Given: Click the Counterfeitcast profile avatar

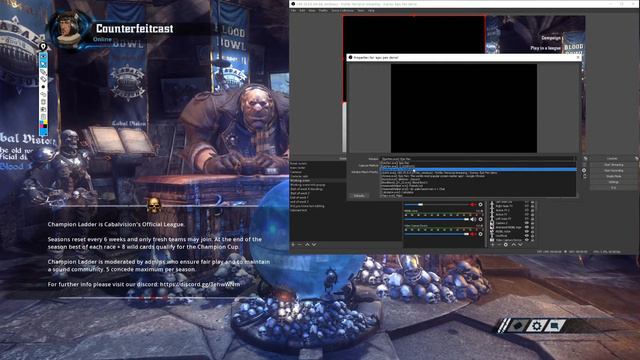Looking at the screenshot, I should click(69, 29).
